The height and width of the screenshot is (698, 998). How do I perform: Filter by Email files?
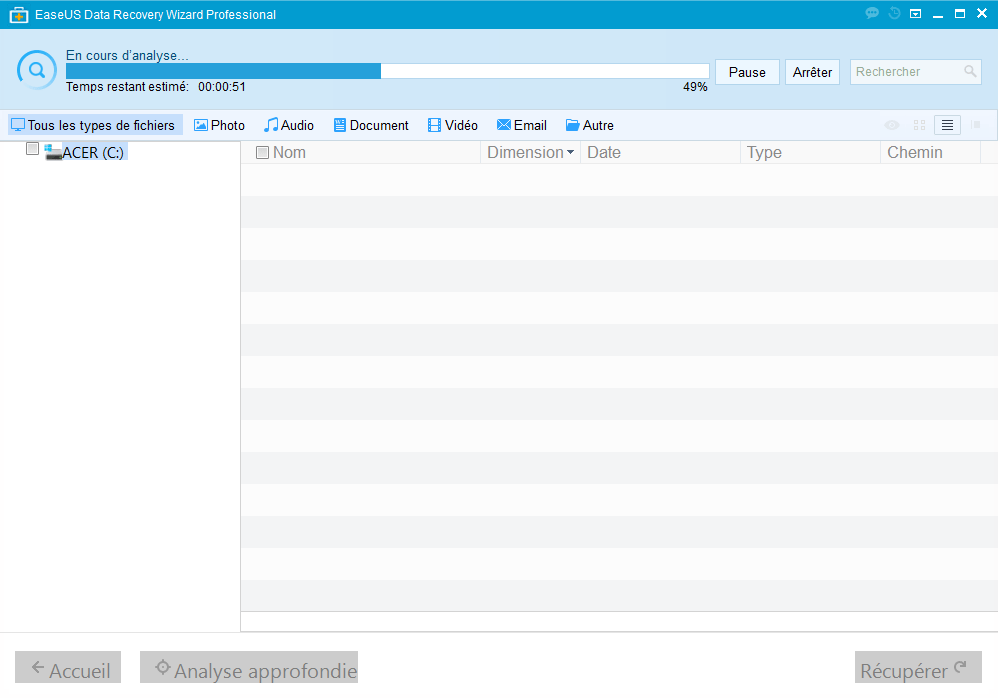522,125
